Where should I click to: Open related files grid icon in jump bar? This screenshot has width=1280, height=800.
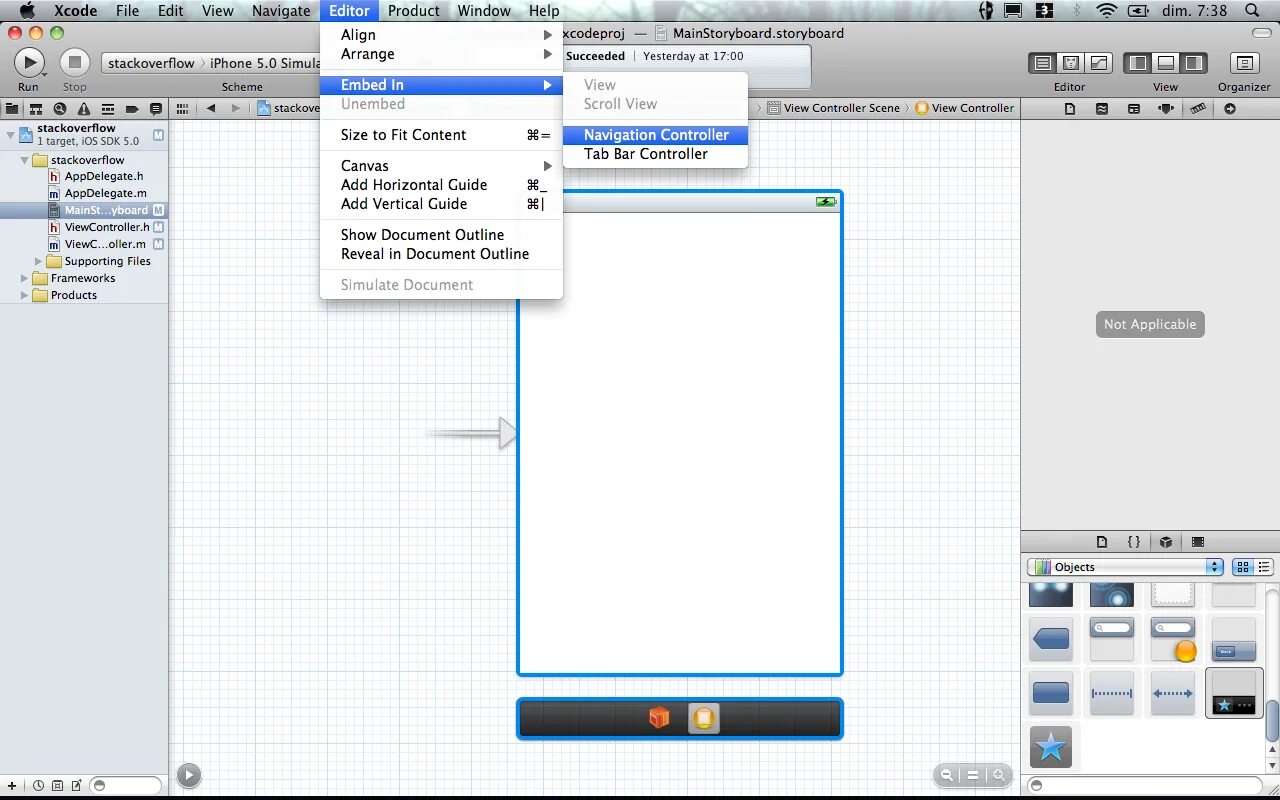click(182, 108)
